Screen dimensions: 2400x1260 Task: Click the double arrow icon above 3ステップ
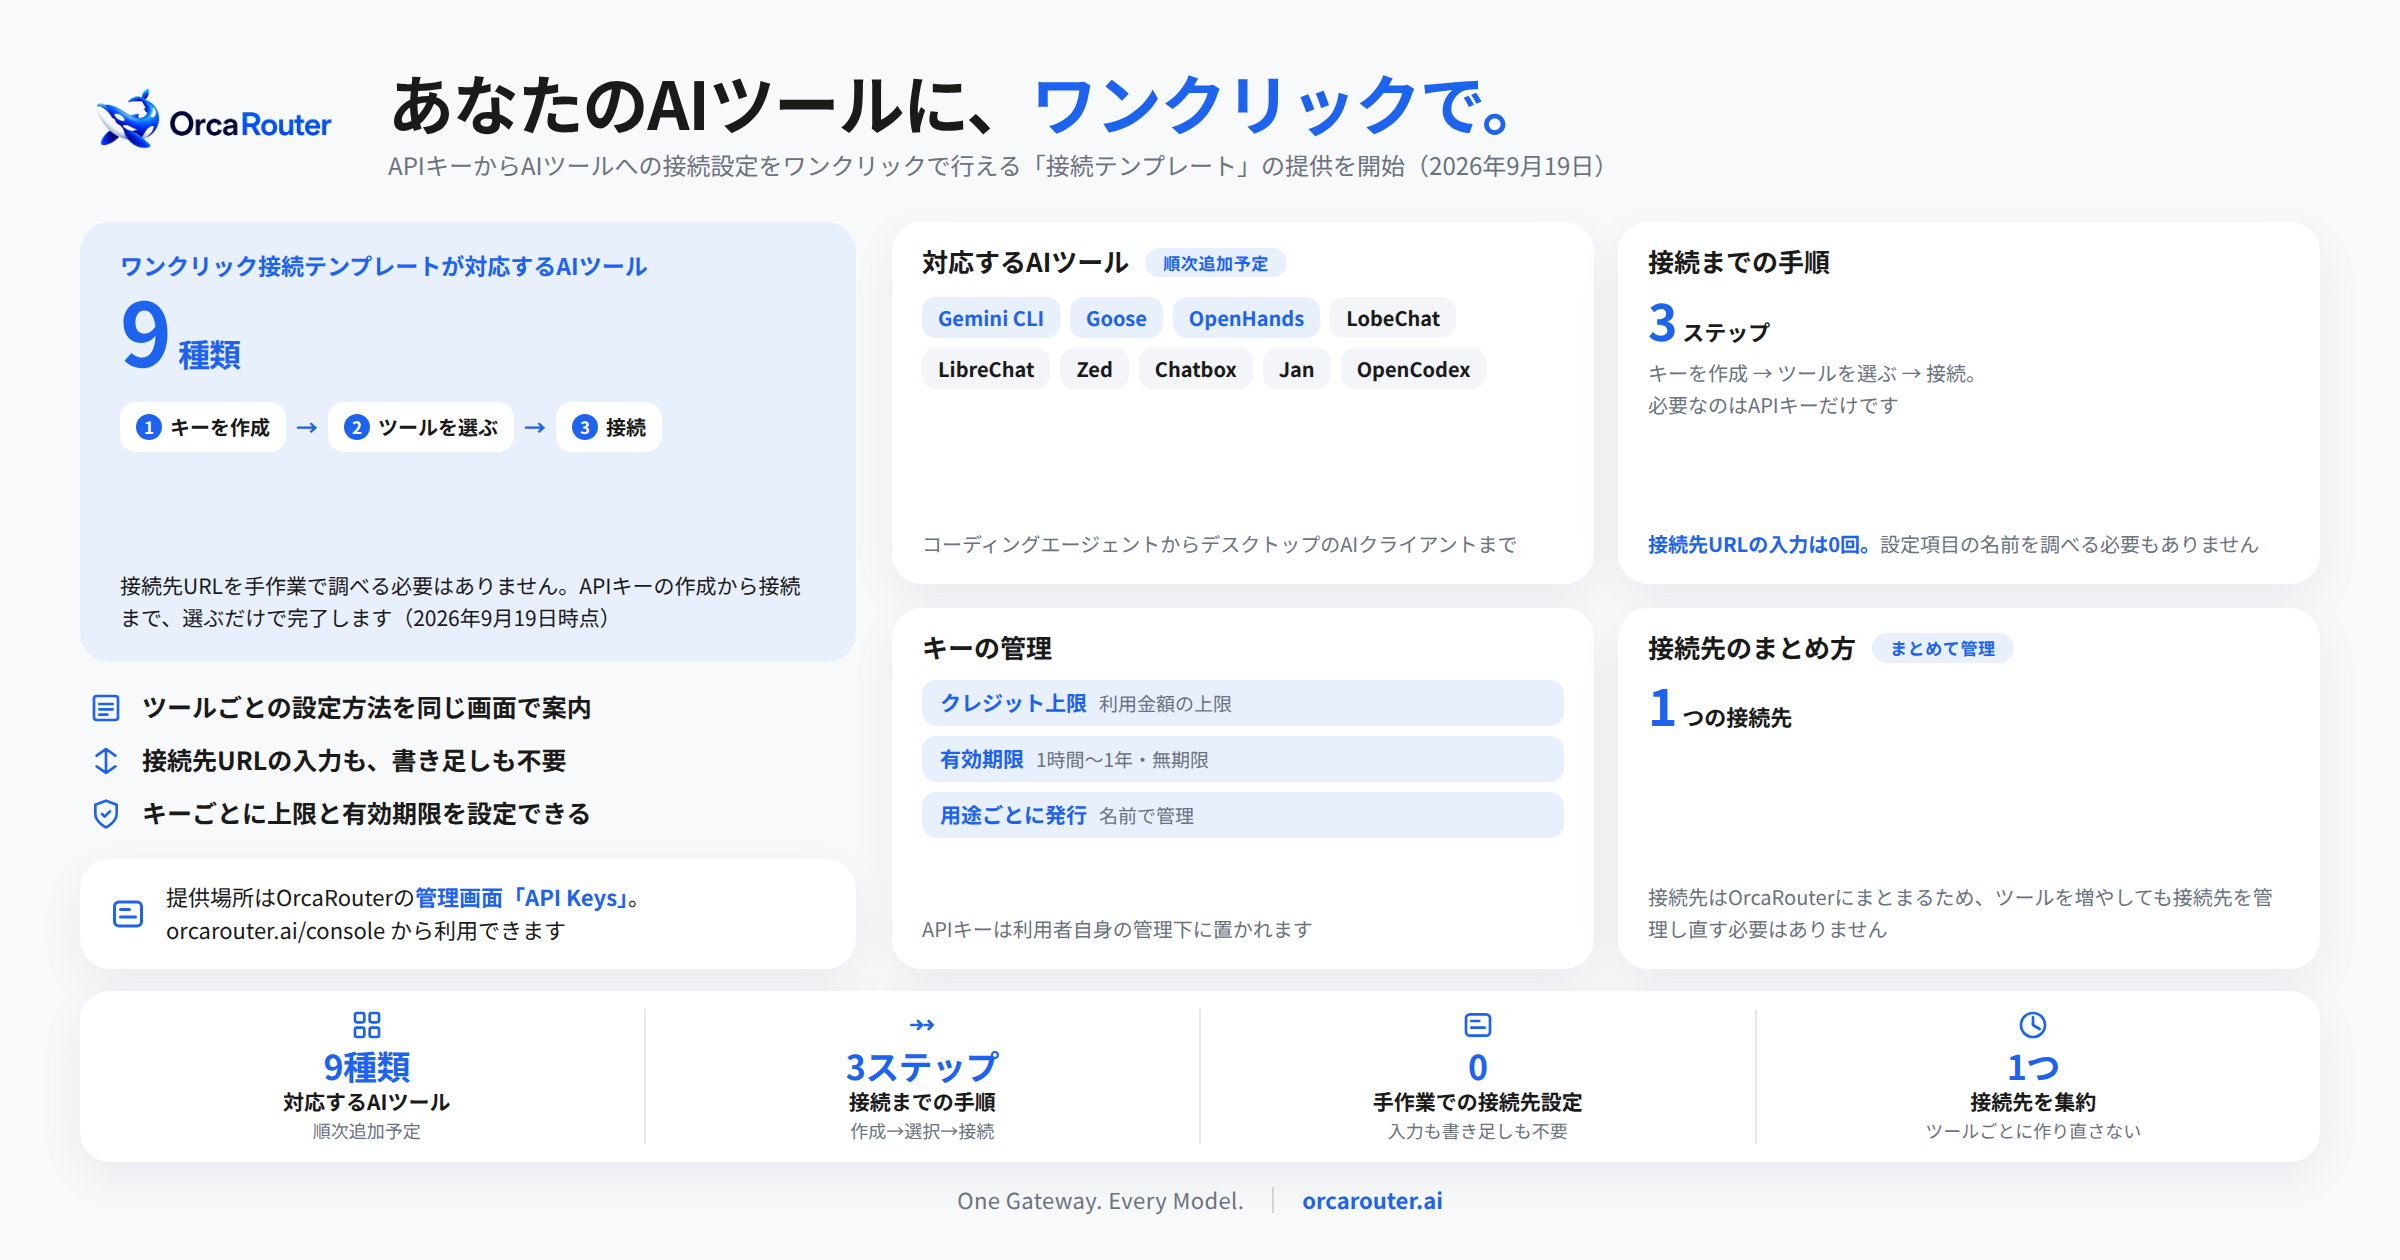click(922, 1025)
